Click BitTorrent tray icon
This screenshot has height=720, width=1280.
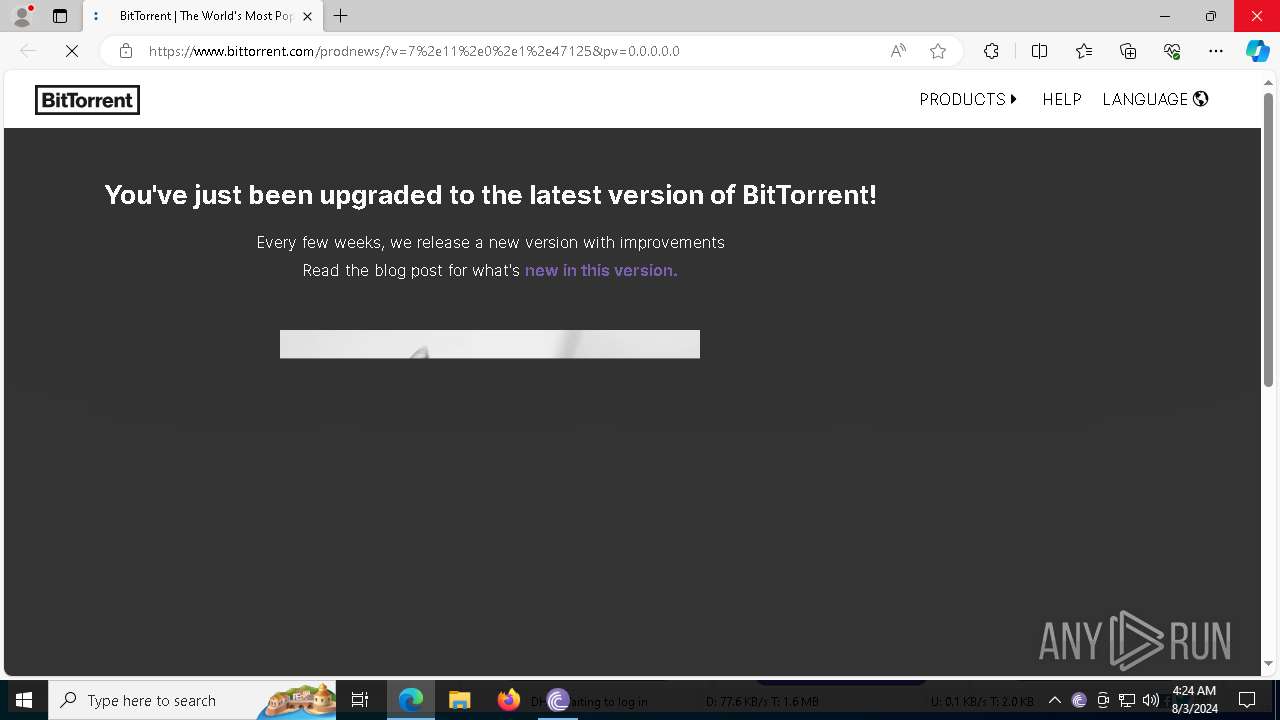point(1079,700)
